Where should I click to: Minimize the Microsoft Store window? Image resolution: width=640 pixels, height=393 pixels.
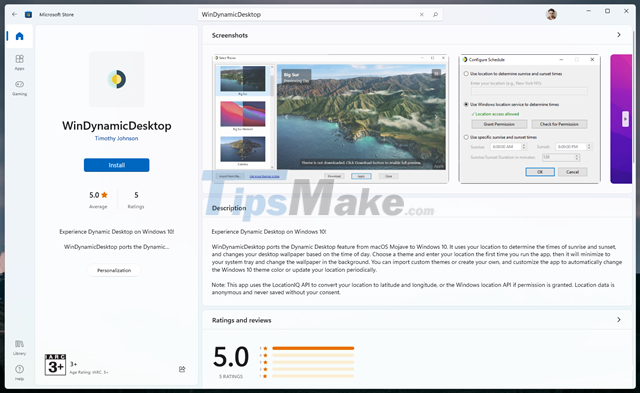[x=589, y=11]
